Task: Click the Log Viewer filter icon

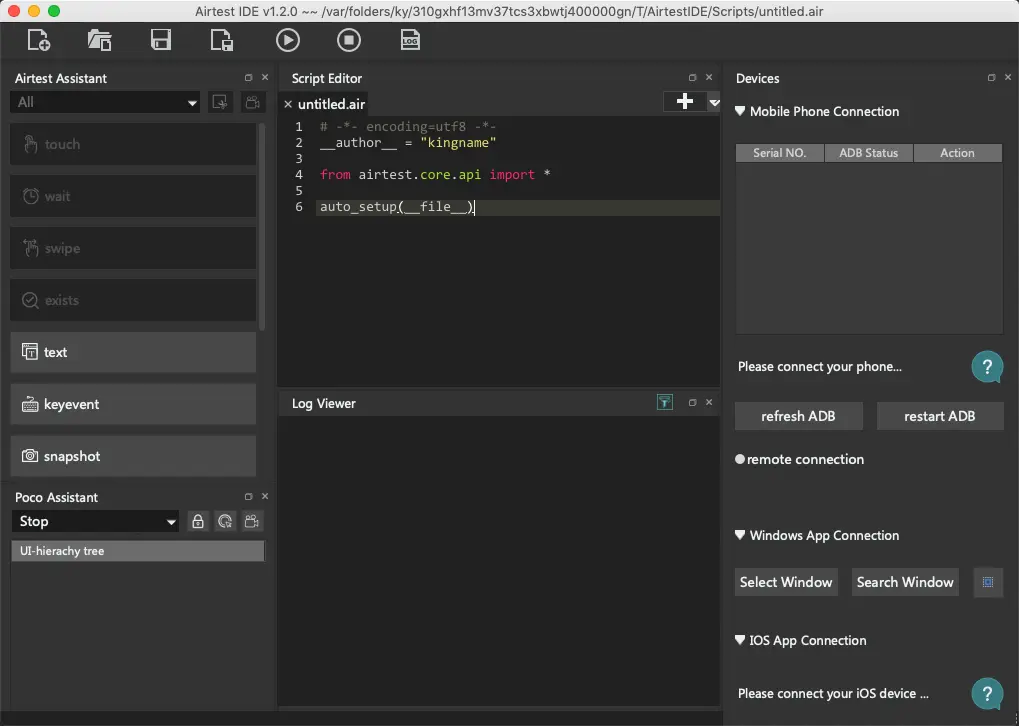Action: pos(664,402)
